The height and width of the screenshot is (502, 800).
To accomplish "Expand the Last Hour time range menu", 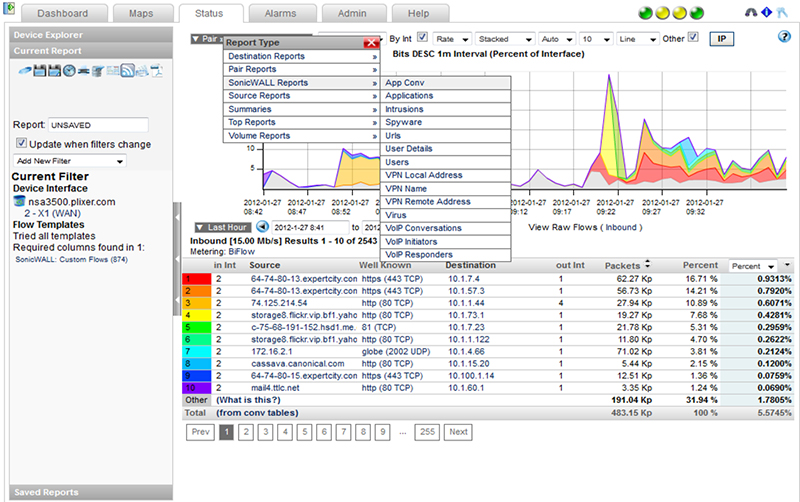I will tap(222, 228).
